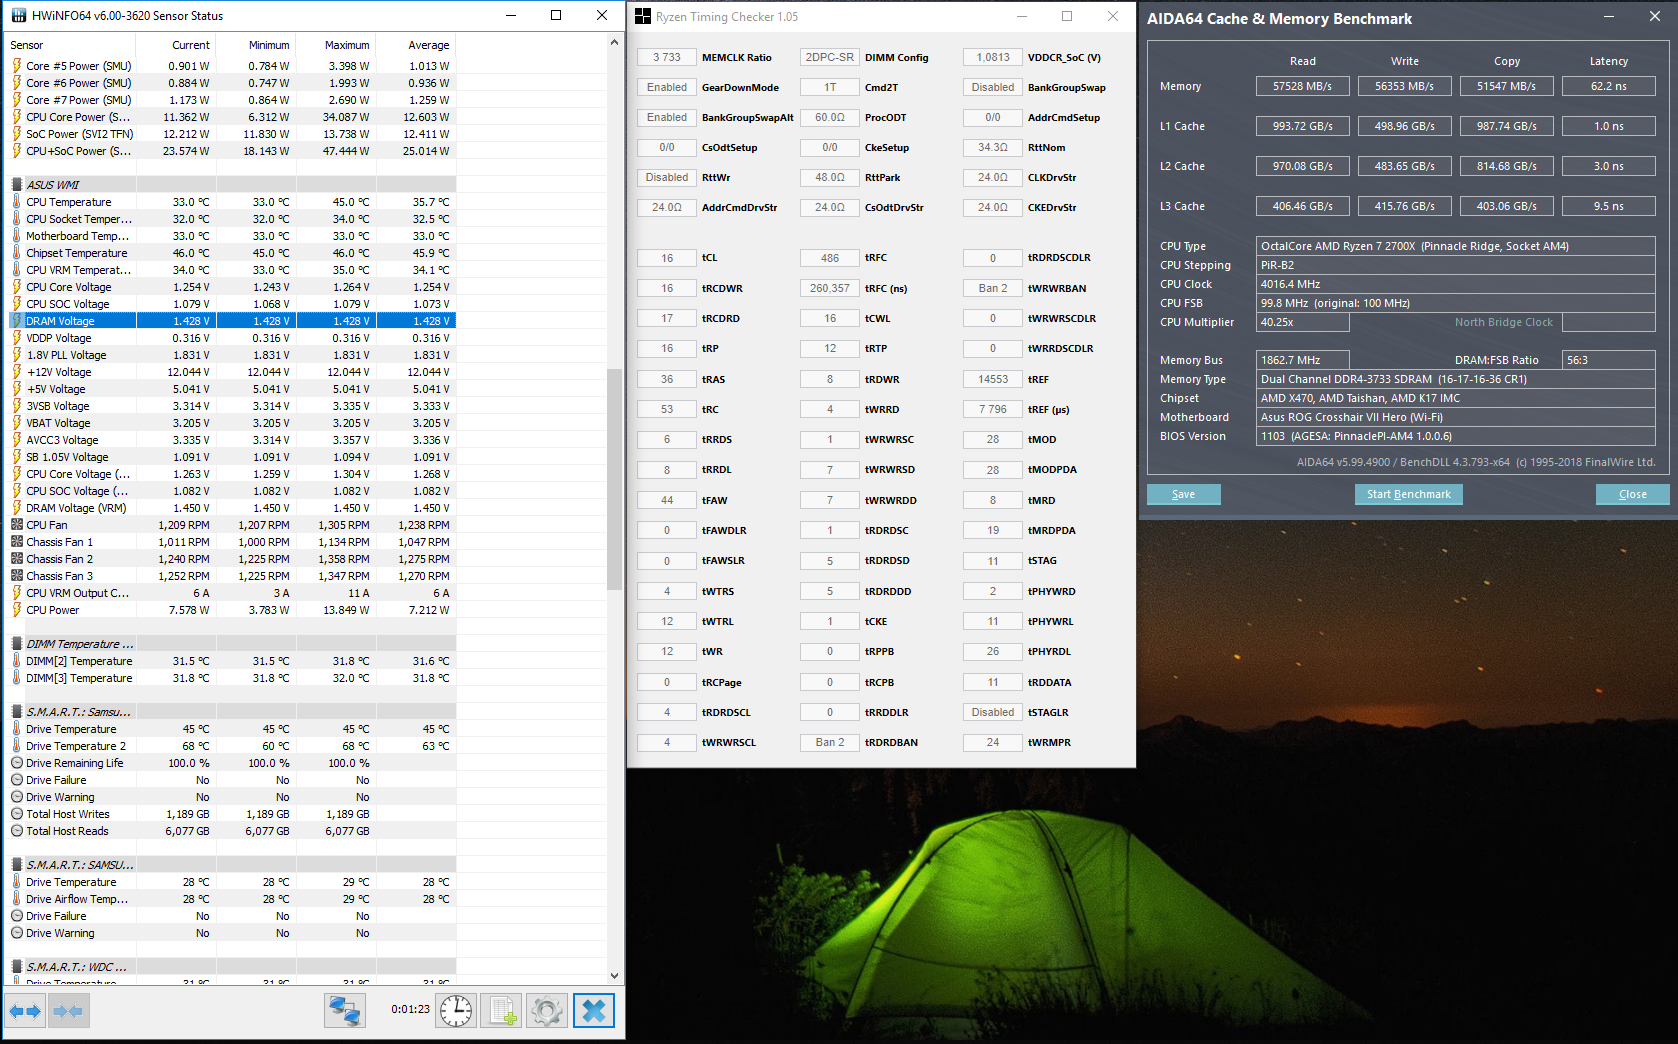1678x1044 pixels.
Task: Click the fan icon beside CPU Fan
Action: [17, 525]
